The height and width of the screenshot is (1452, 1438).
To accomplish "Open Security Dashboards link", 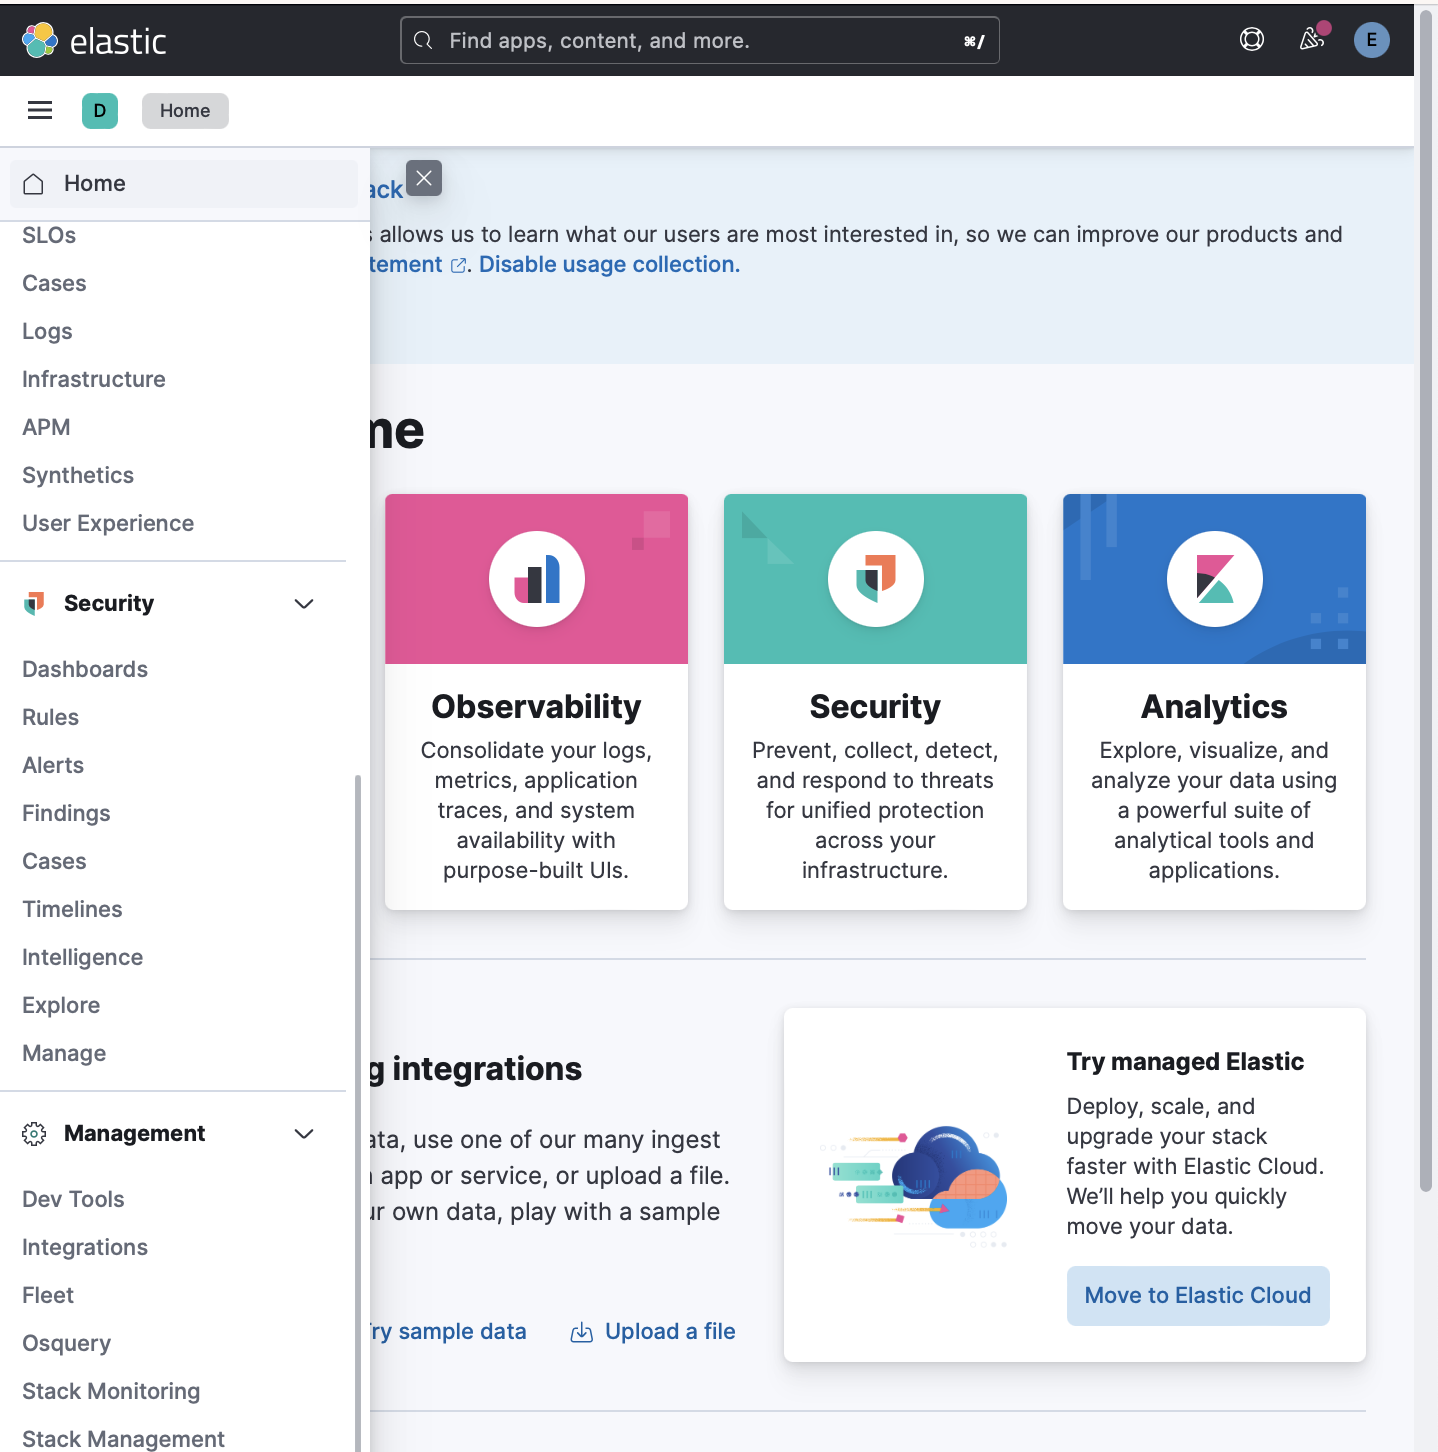I will pos(85,670).
